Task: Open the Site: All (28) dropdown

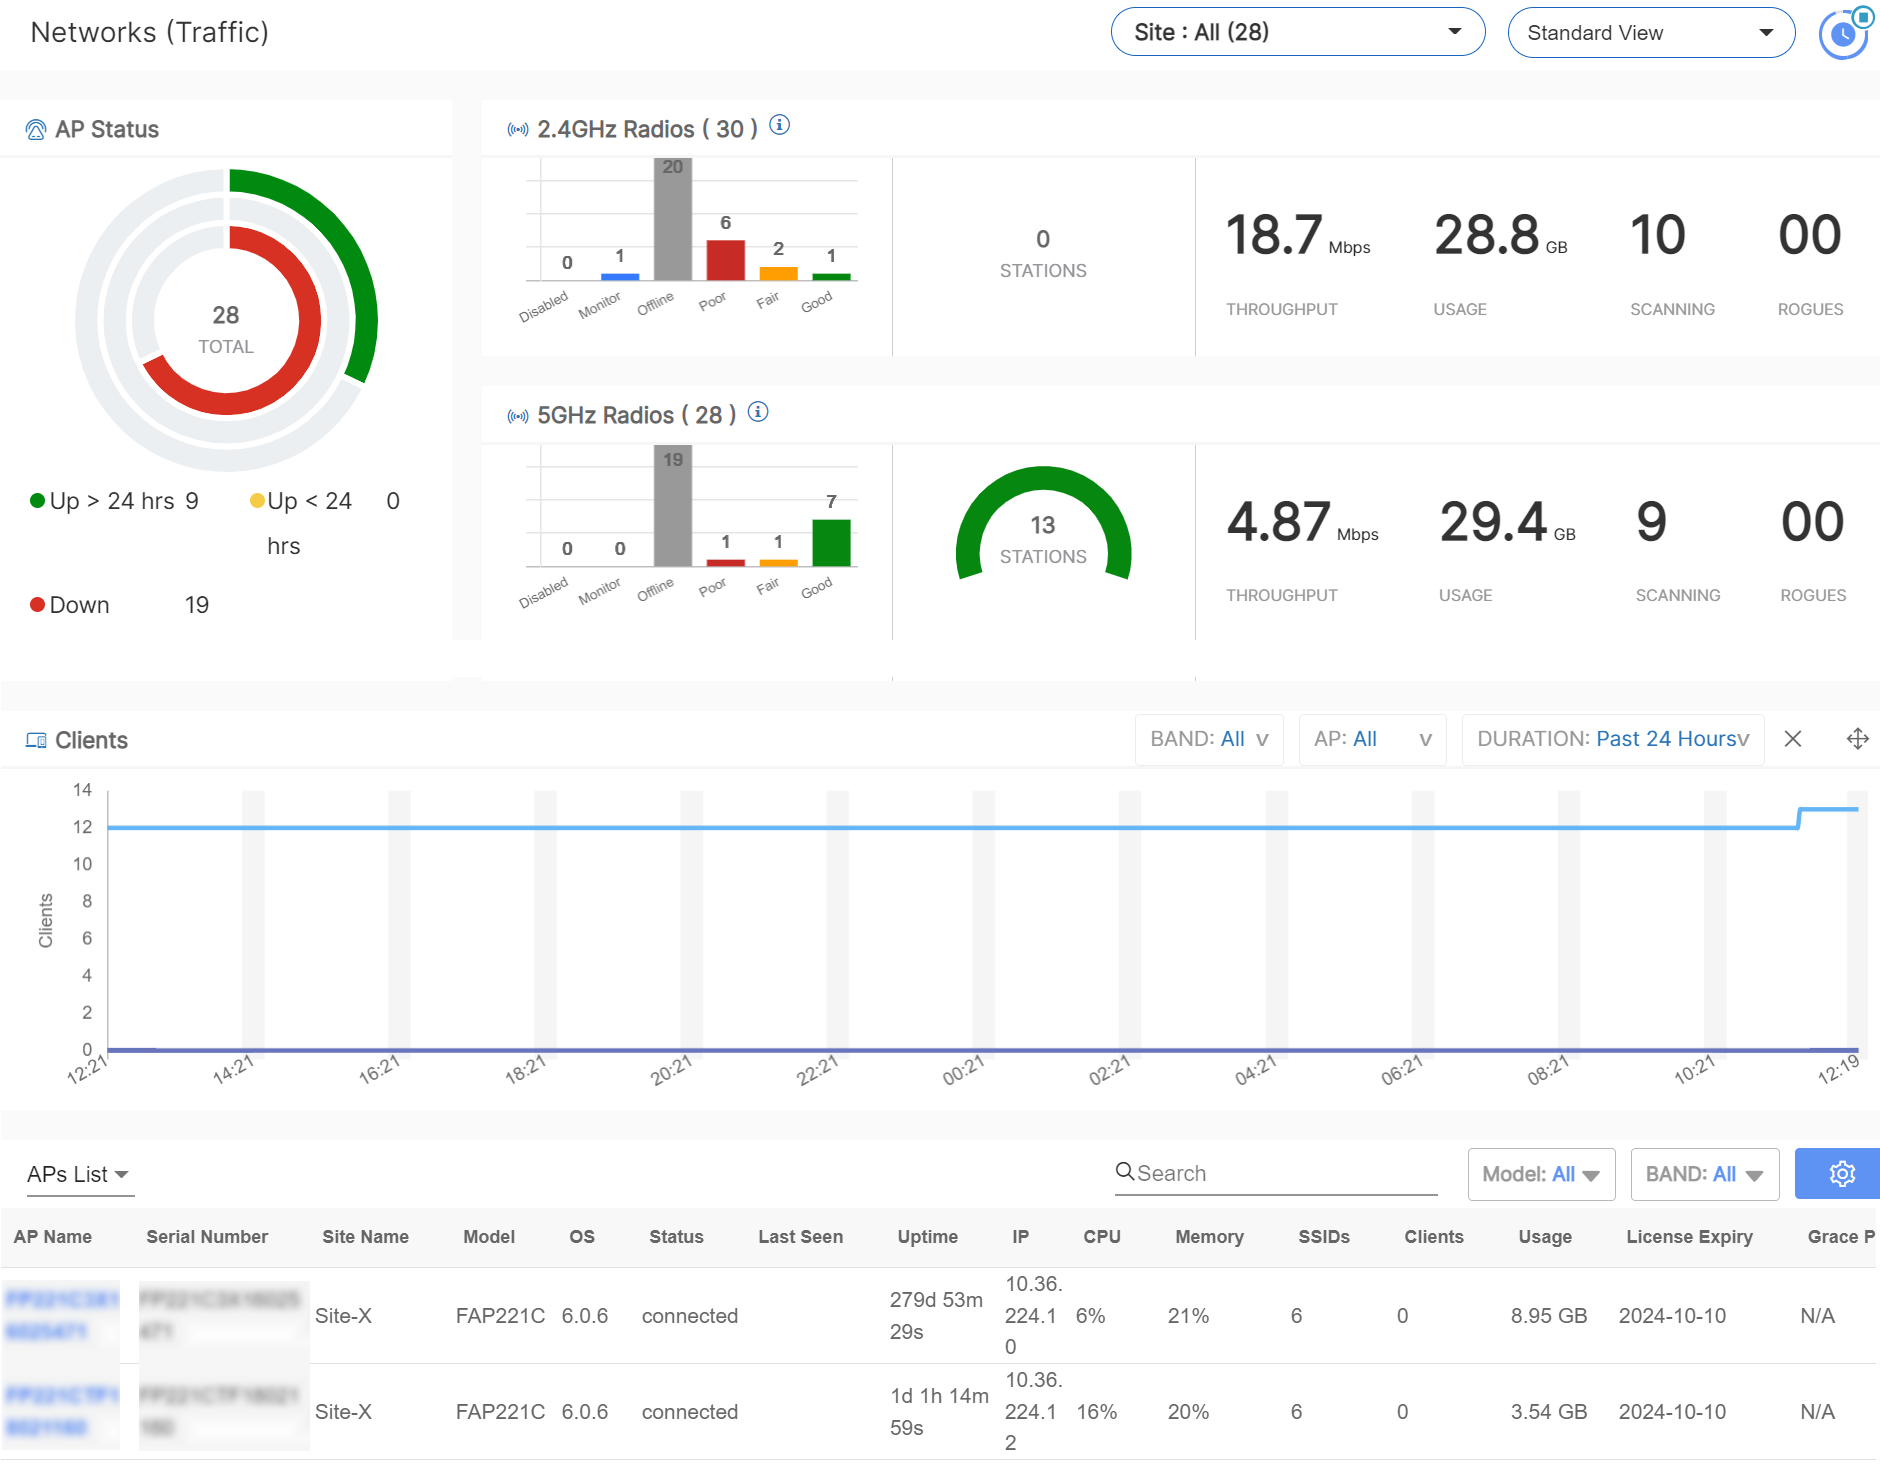Action: (x=1298, y=33)
